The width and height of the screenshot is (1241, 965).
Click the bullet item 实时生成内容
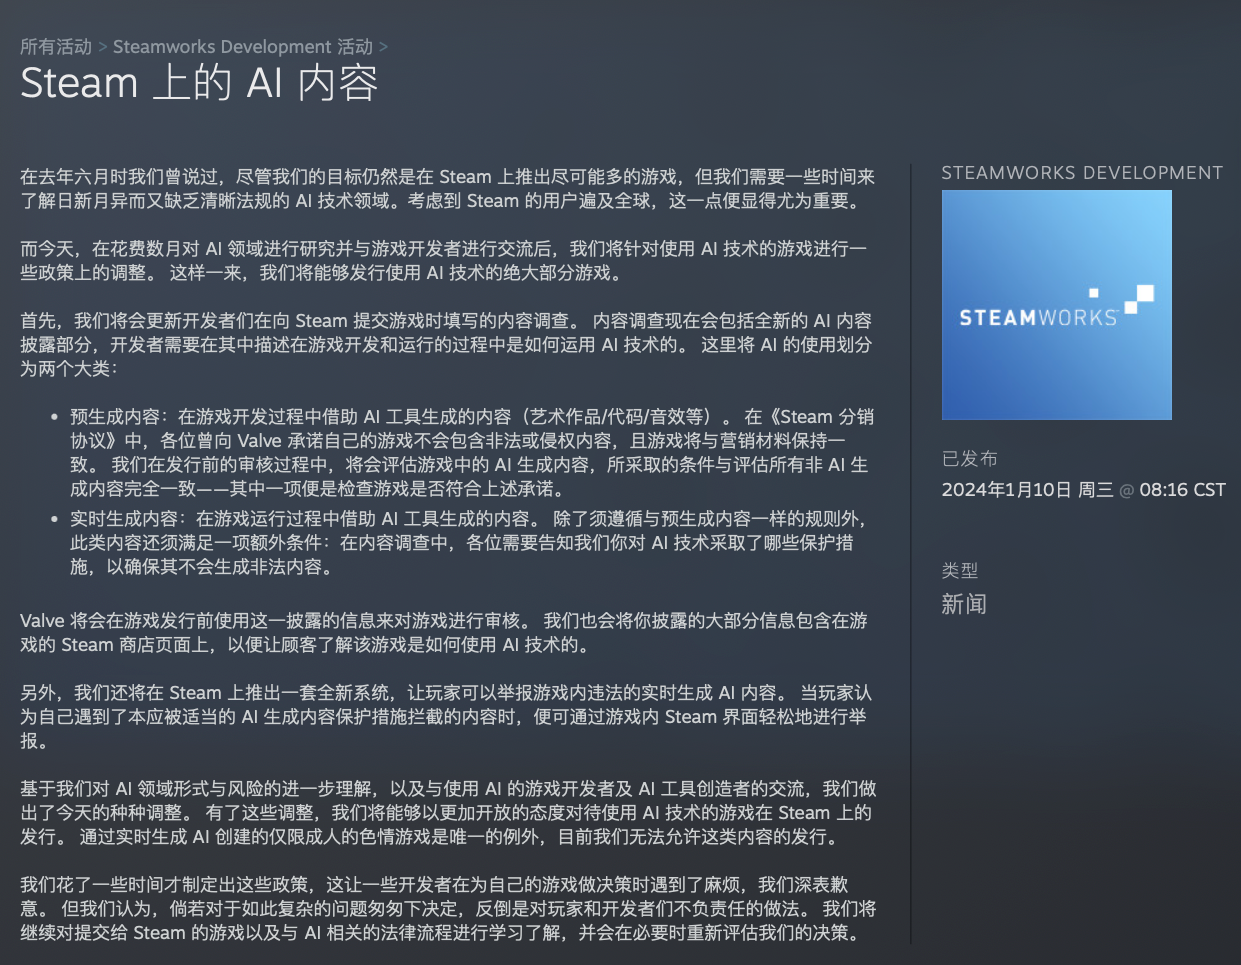(x=468, y=543)
